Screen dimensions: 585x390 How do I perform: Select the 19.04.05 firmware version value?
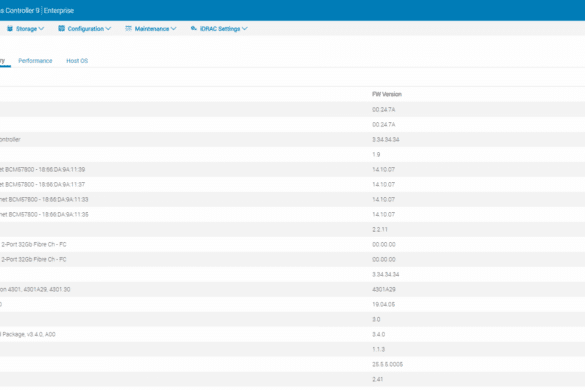pyautogui.click(x=384, y=304)
